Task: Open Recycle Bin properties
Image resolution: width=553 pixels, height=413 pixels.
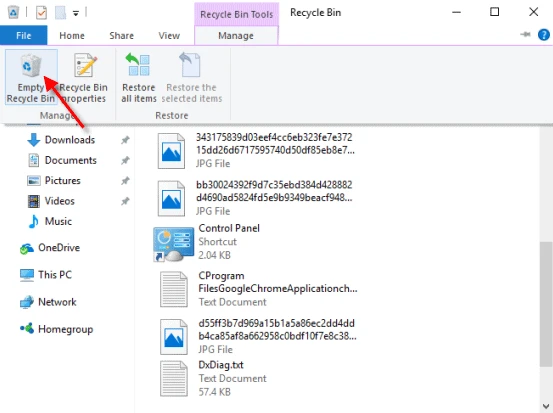Action: [84, 77]
